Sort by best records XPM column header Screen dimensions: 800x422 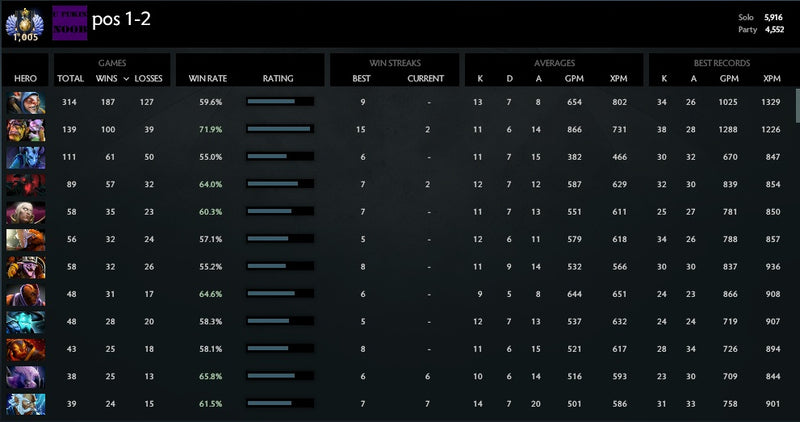771,78
